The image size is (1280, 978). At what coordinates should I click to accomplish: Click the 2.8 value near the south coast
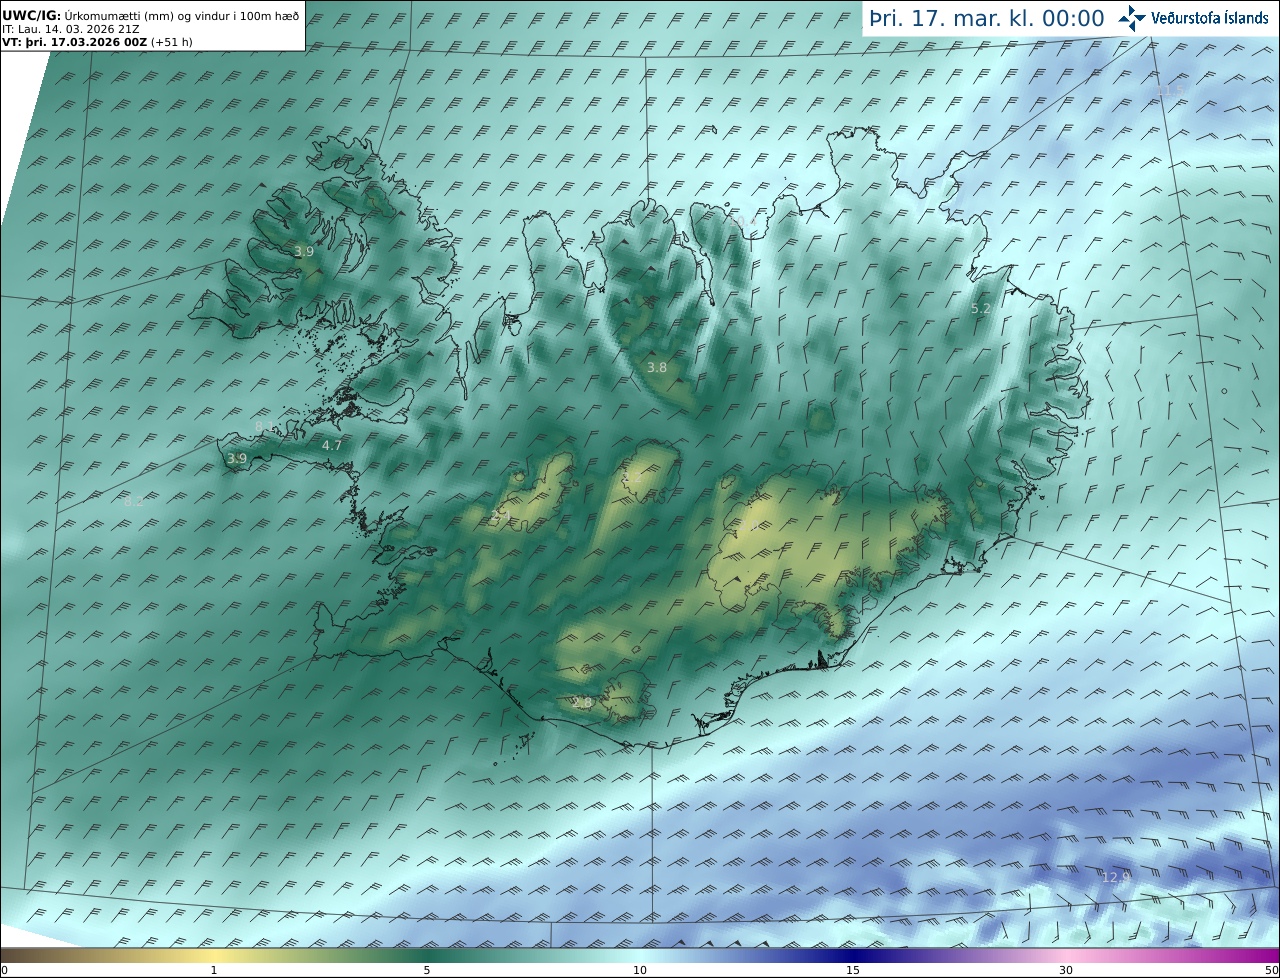582,704
